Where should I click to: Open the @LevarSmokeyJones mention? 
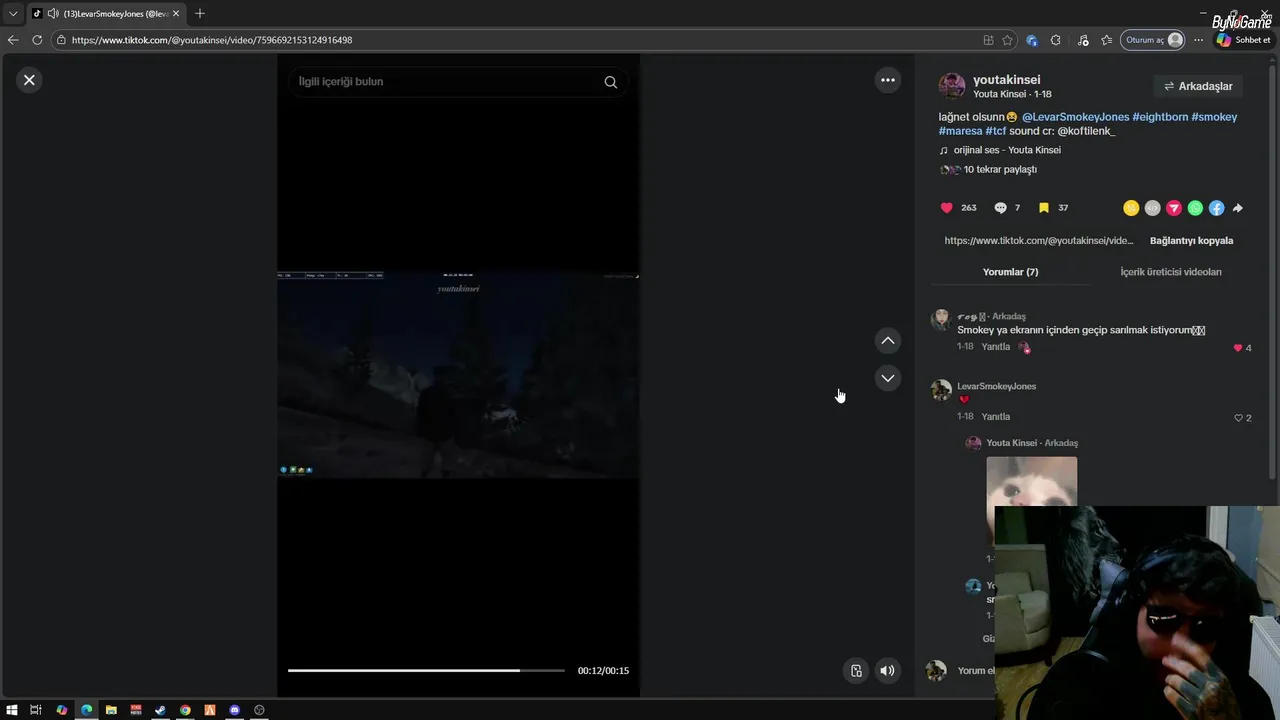pyautogui.click(x=1075, y=117)
